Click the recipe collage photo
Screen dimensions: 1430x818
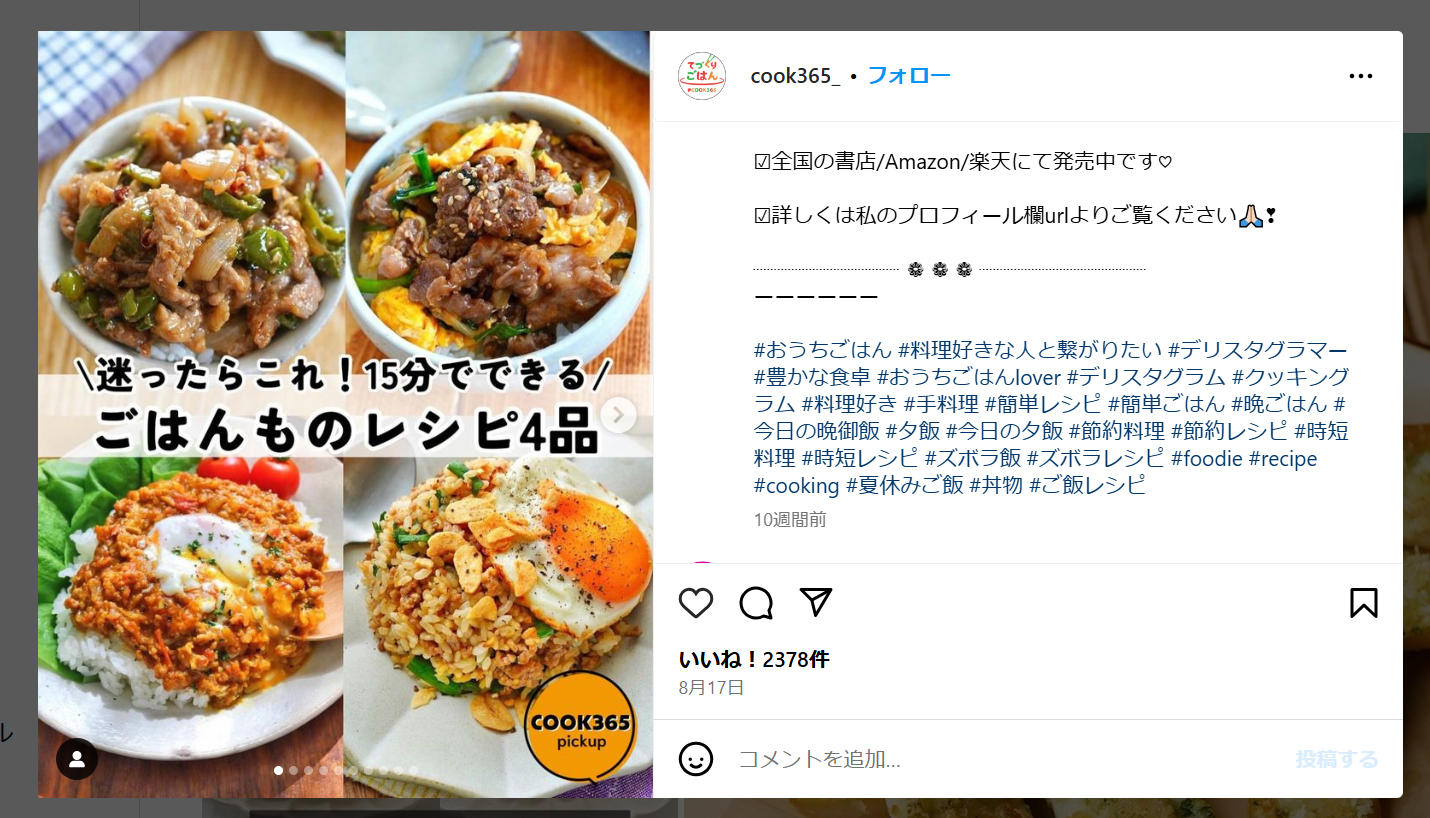[345, 414]
